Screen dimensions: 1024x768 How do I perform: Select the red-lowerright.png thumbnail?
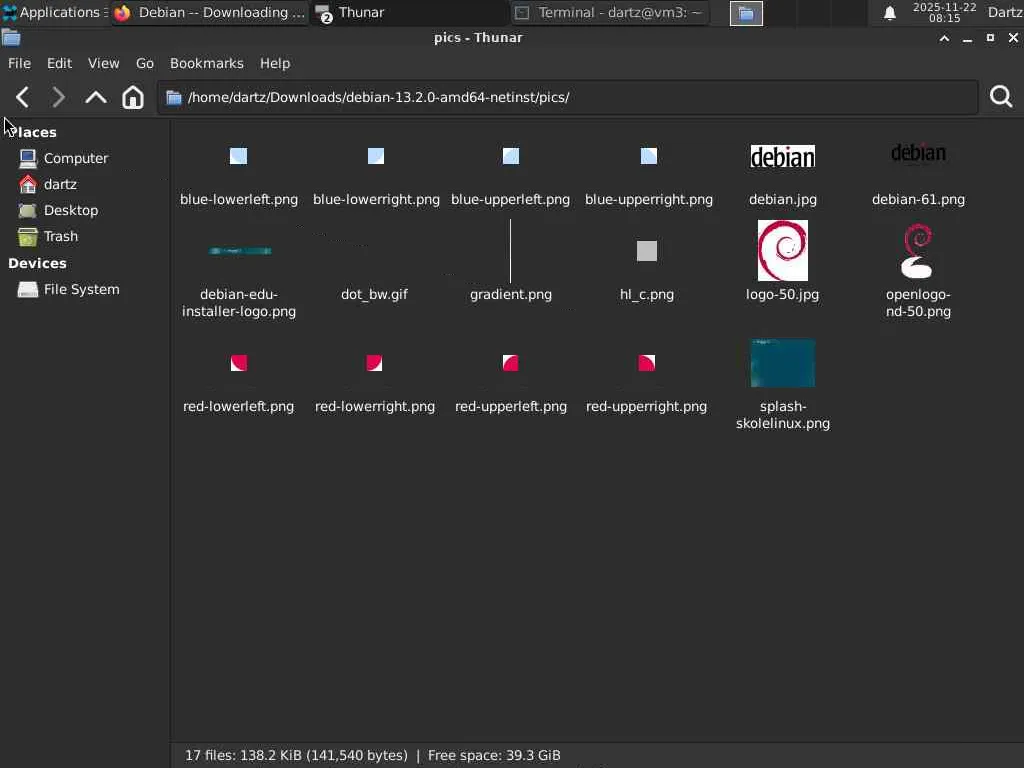(374, 363)
